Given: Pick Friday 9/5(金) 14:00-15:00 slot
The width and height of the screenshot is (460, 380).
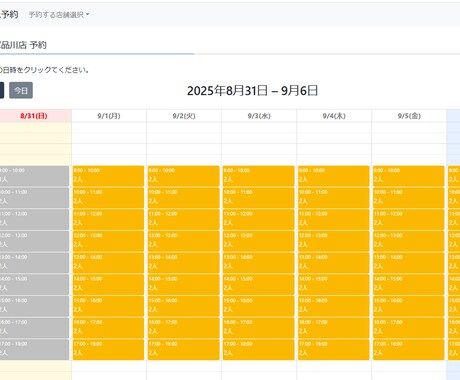Looking at the screenshot, I should (x=409, y=284).
